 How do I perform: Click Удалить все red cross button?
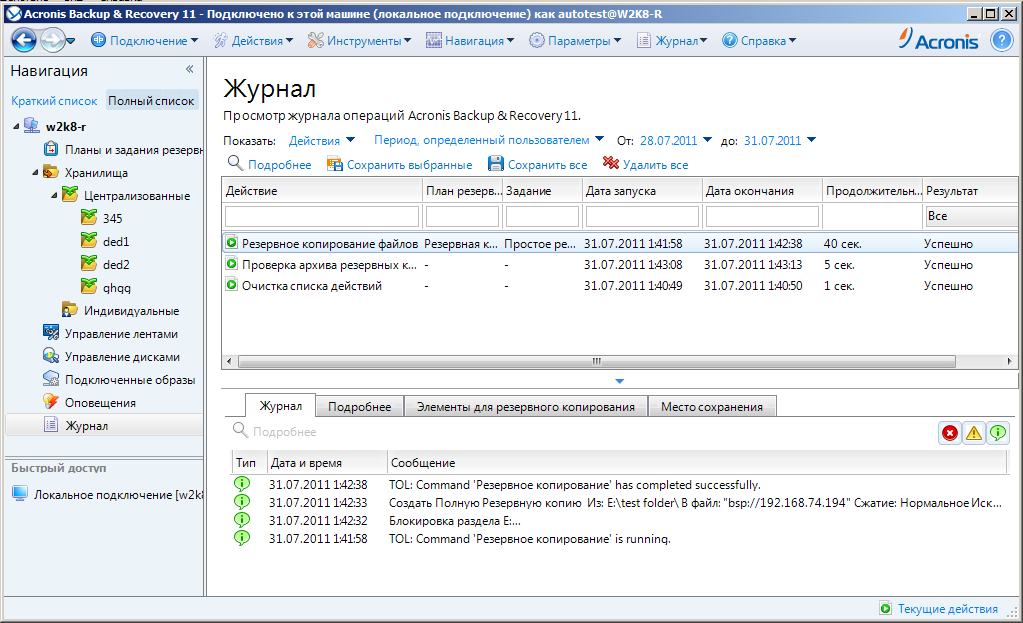click(x=645, y=164)
